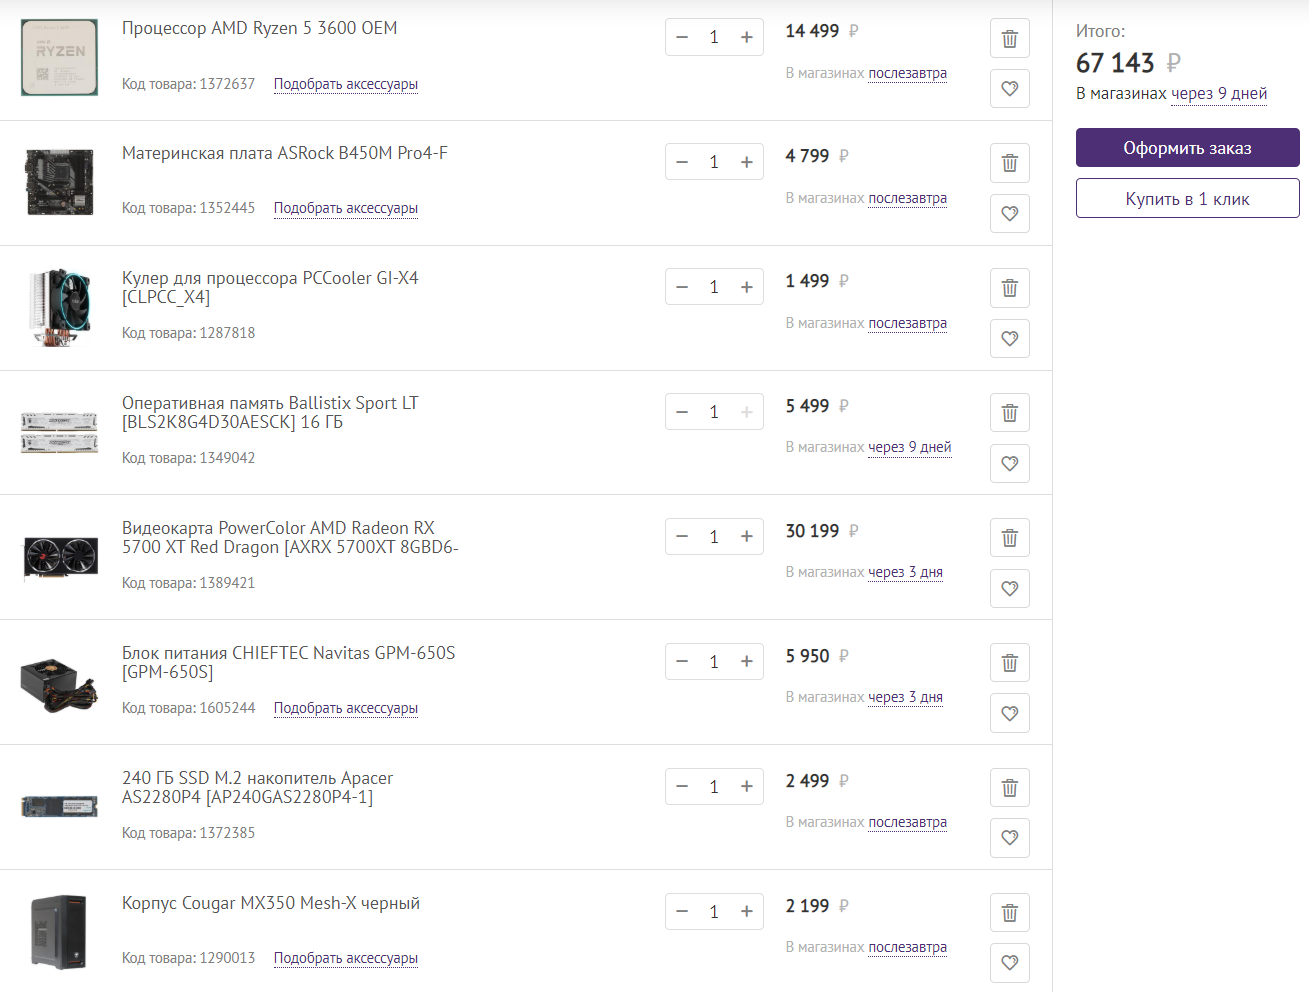
Task: Show послезавтра availability for PCCooler GI-X4
Action: [x=908, y=323]
